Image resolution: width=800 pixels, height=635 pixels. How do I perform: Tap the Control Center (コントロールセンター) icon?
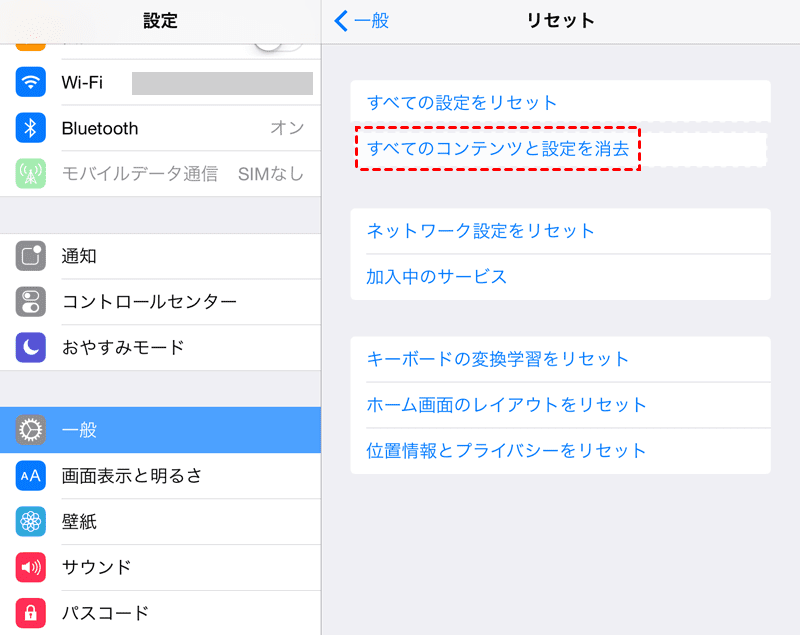coord(31,302)
